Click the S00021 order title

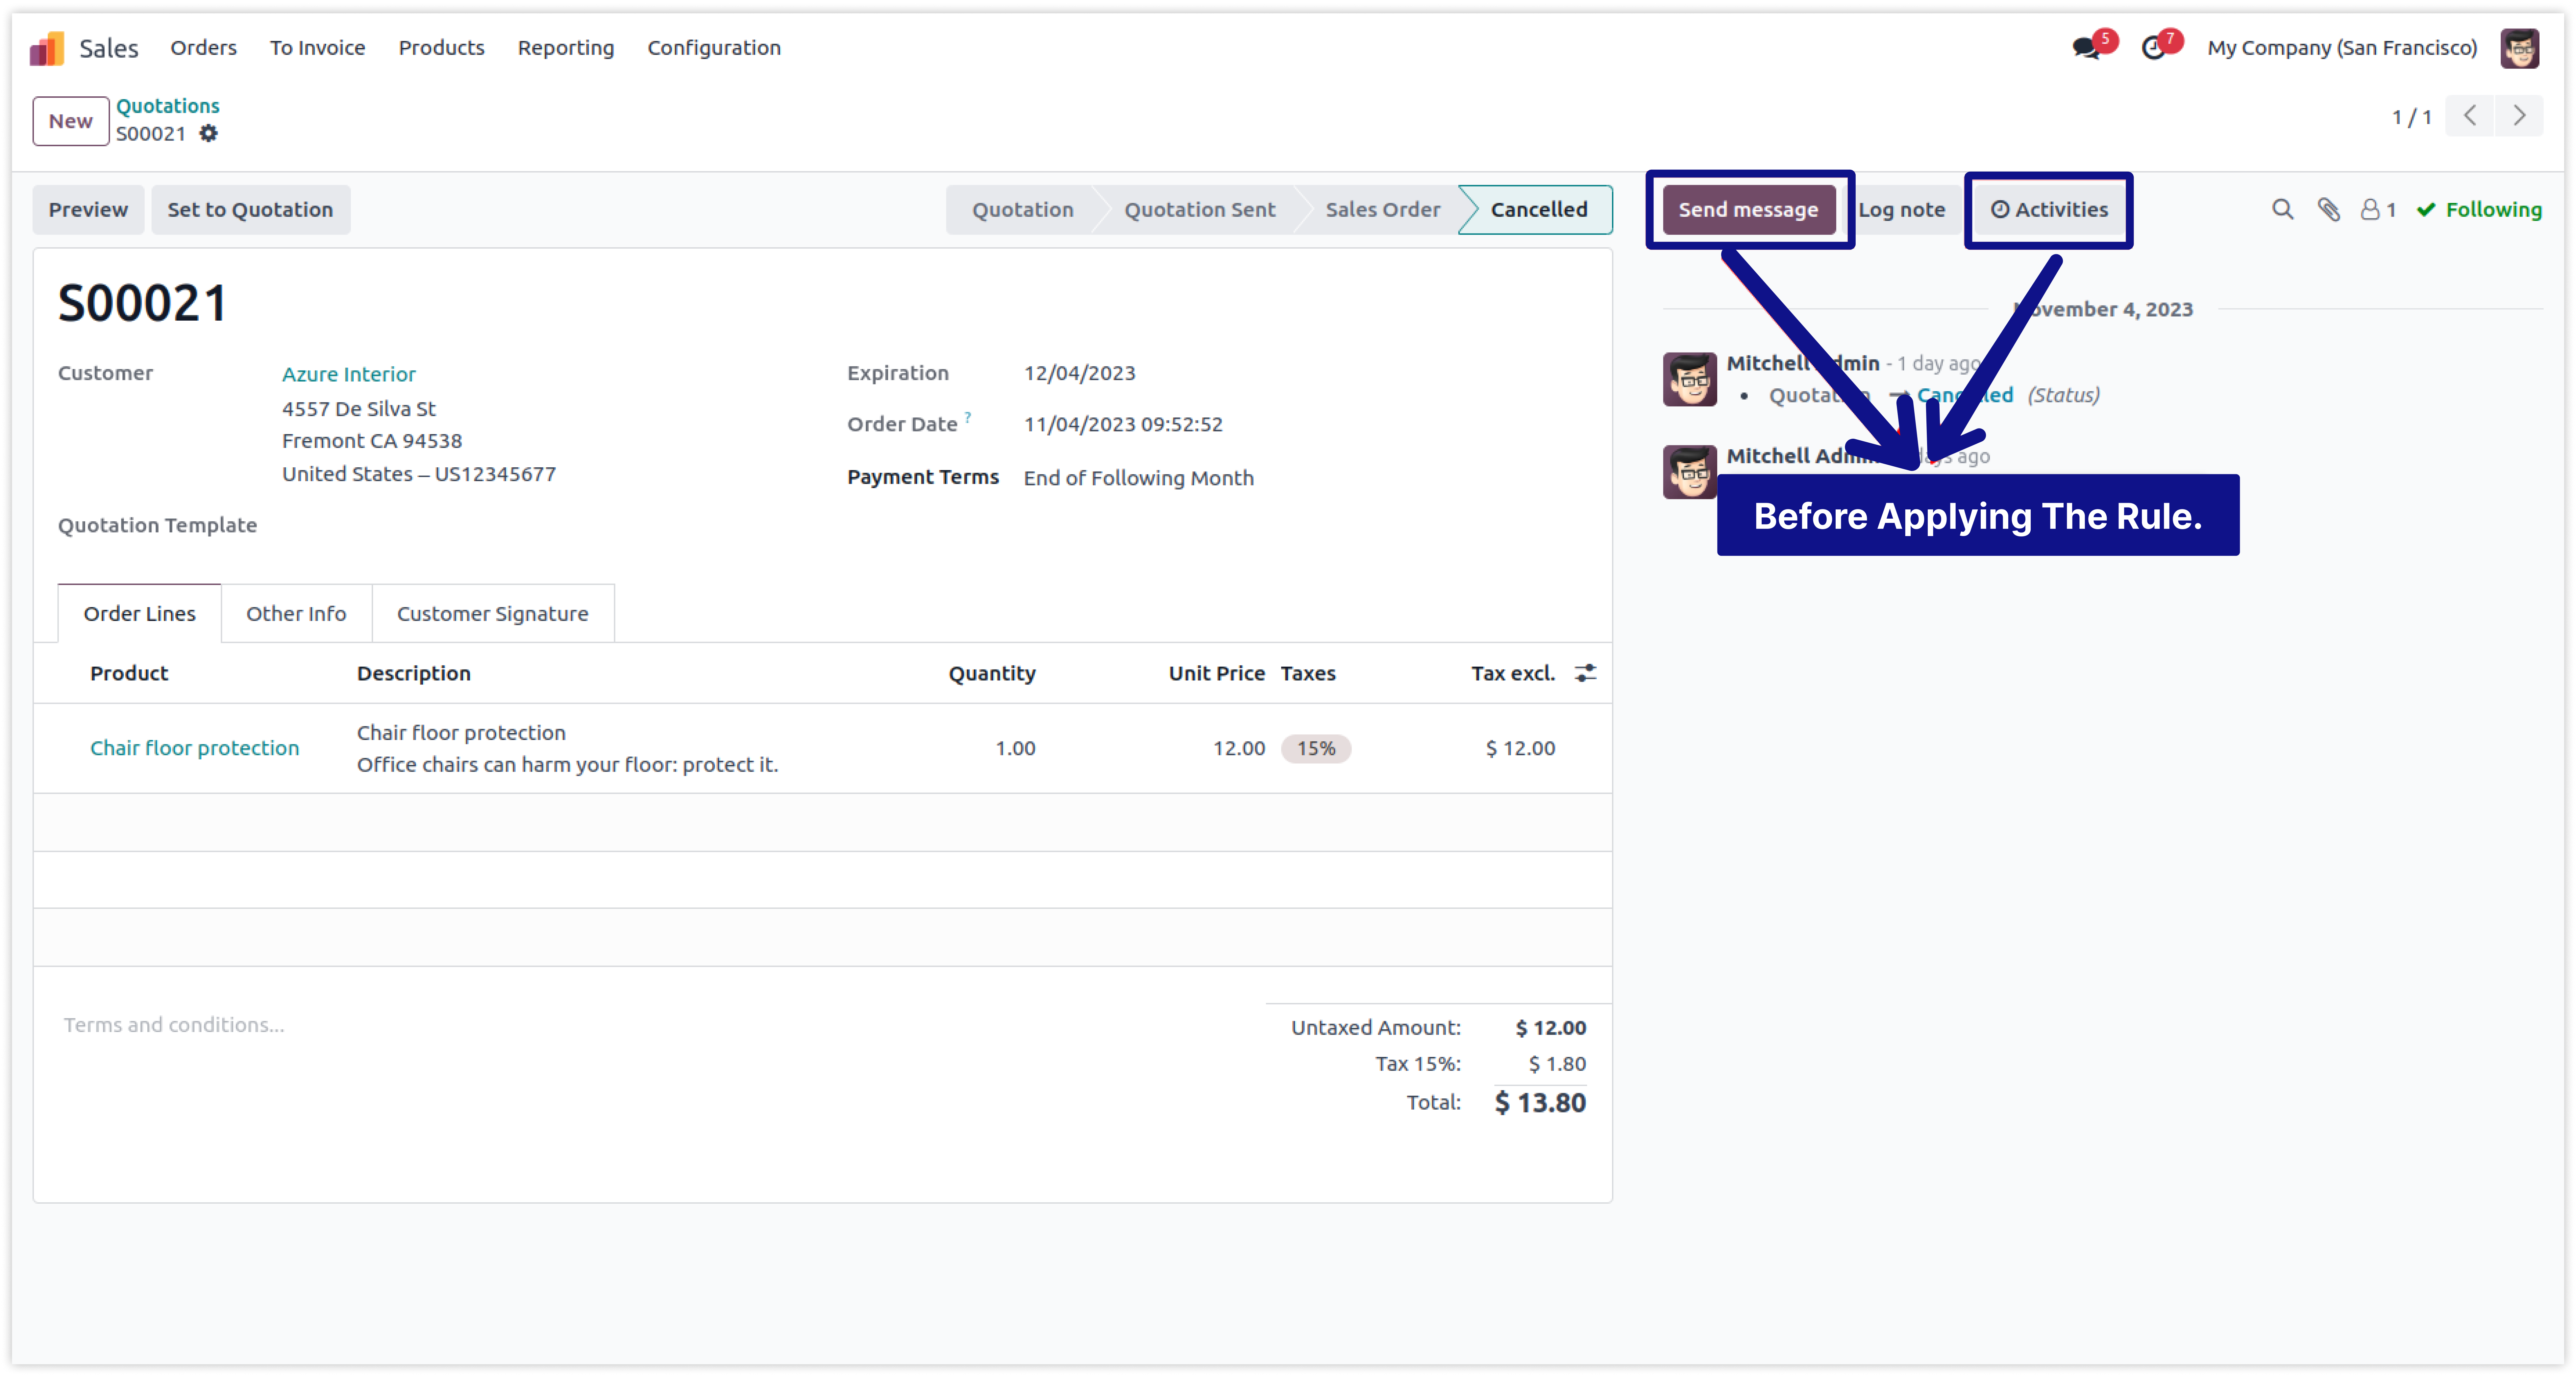coord(143,303)
